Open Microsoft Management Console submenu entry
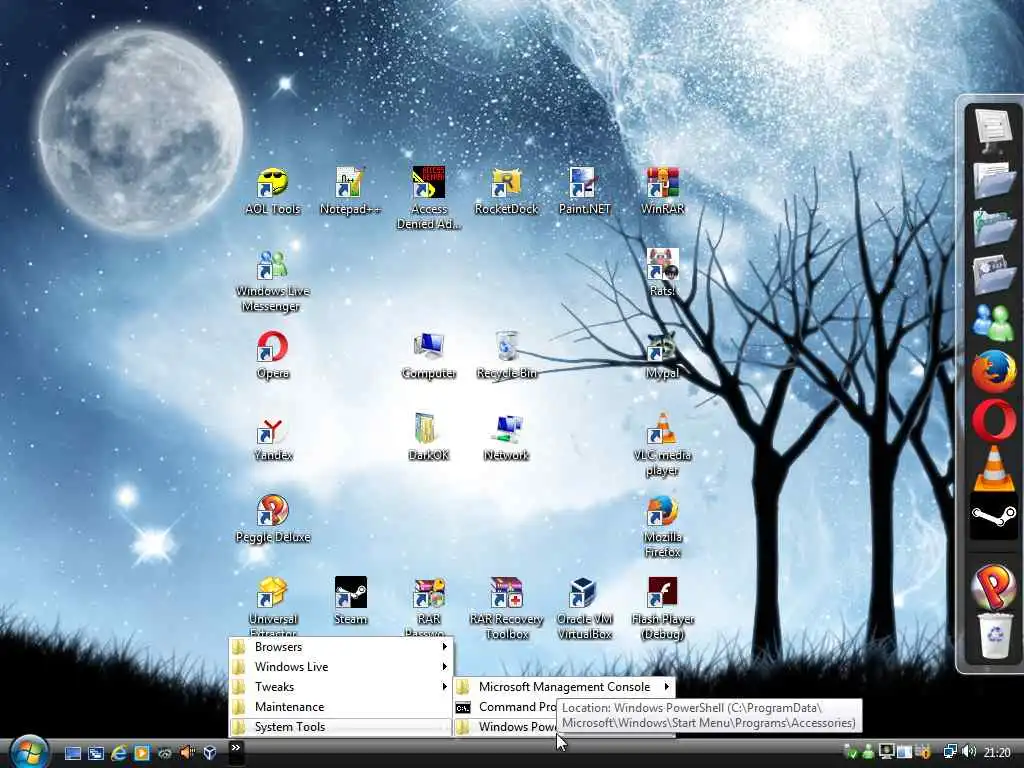The height and width of the screenshot is (768, 1024). (564, 687)
